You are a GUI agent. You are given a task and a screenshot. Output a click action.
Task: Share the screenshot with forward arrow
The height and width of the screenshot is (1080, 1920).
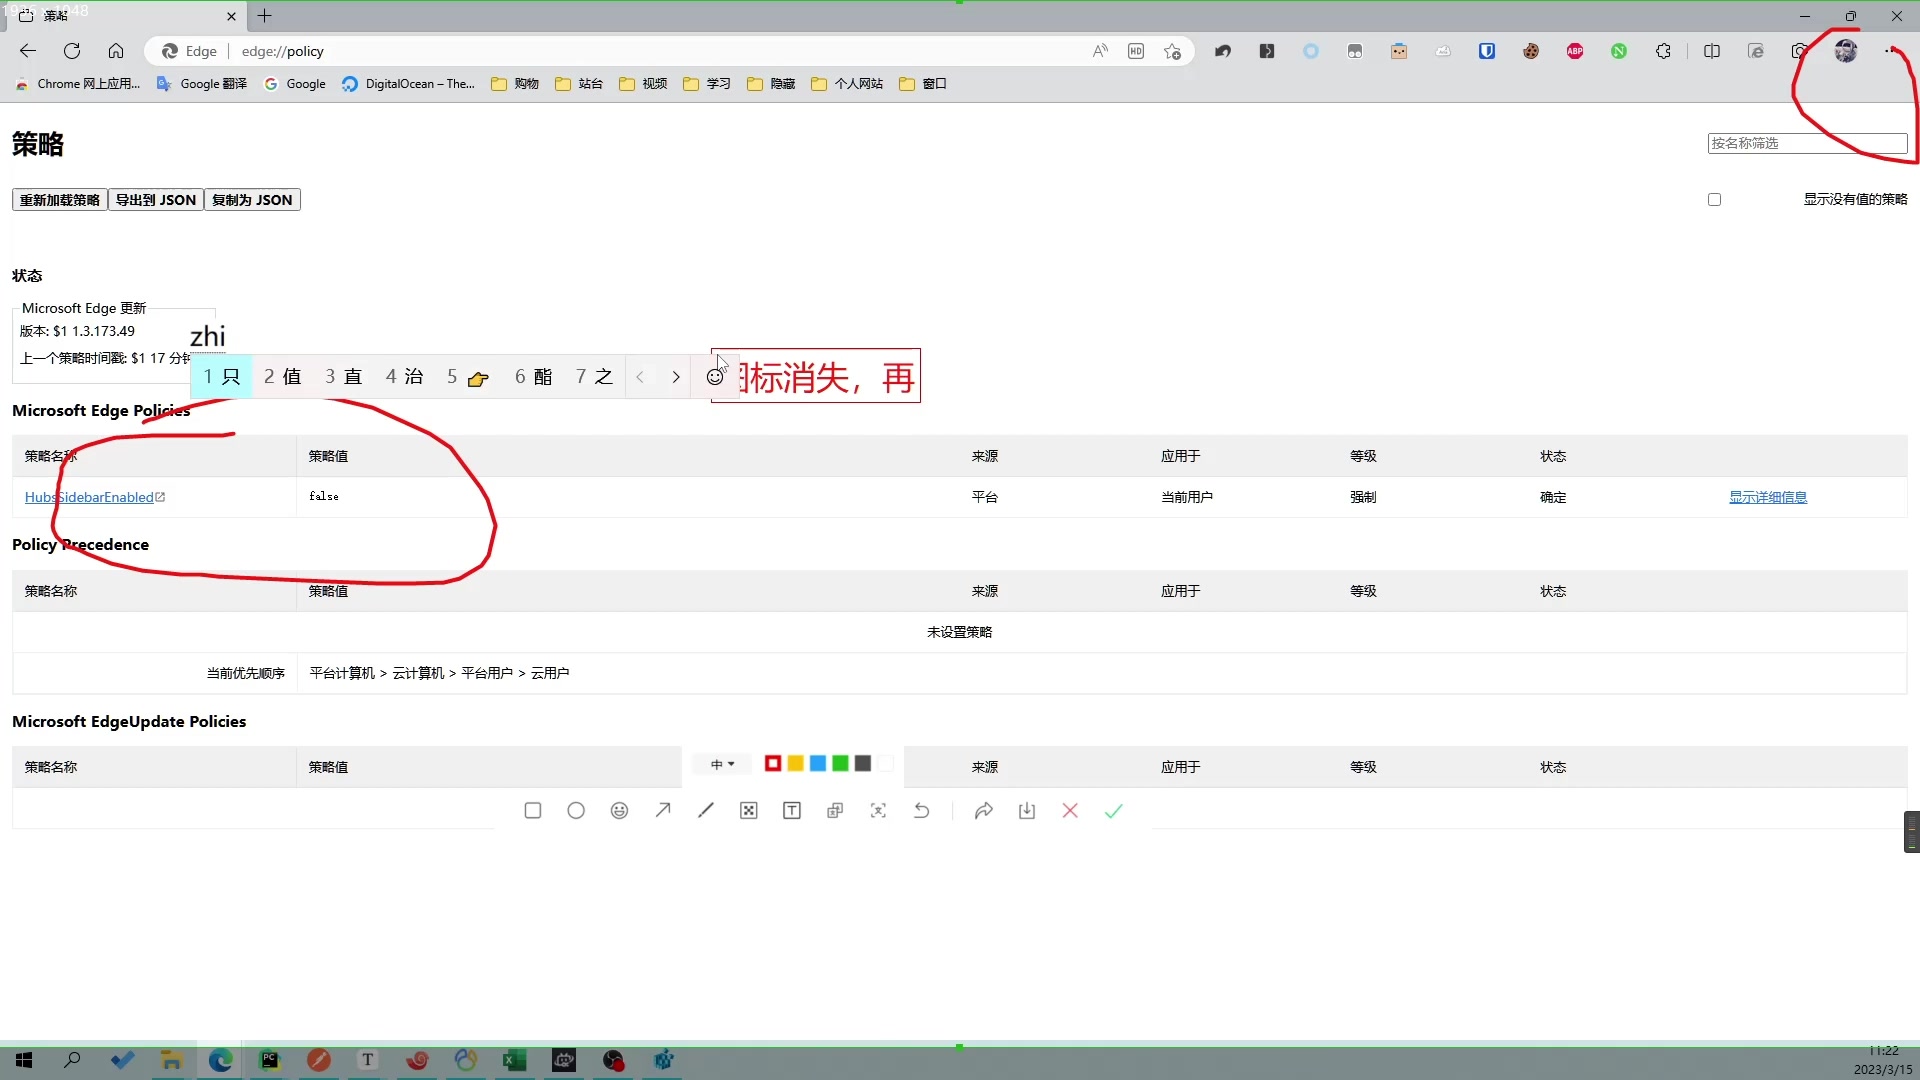pyautogui.click(x=984, y=811)
